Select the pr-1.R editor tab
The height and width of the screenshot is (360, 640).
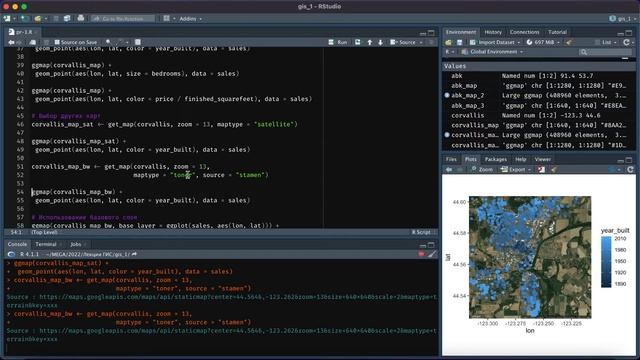[x=24, y=32]
